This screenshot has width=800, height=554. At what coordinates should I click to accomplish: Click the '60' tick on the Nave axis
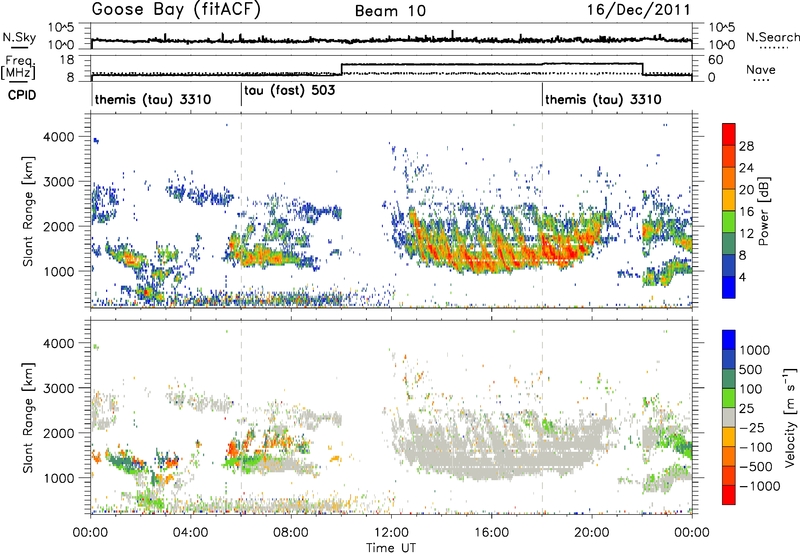(715, 60)
